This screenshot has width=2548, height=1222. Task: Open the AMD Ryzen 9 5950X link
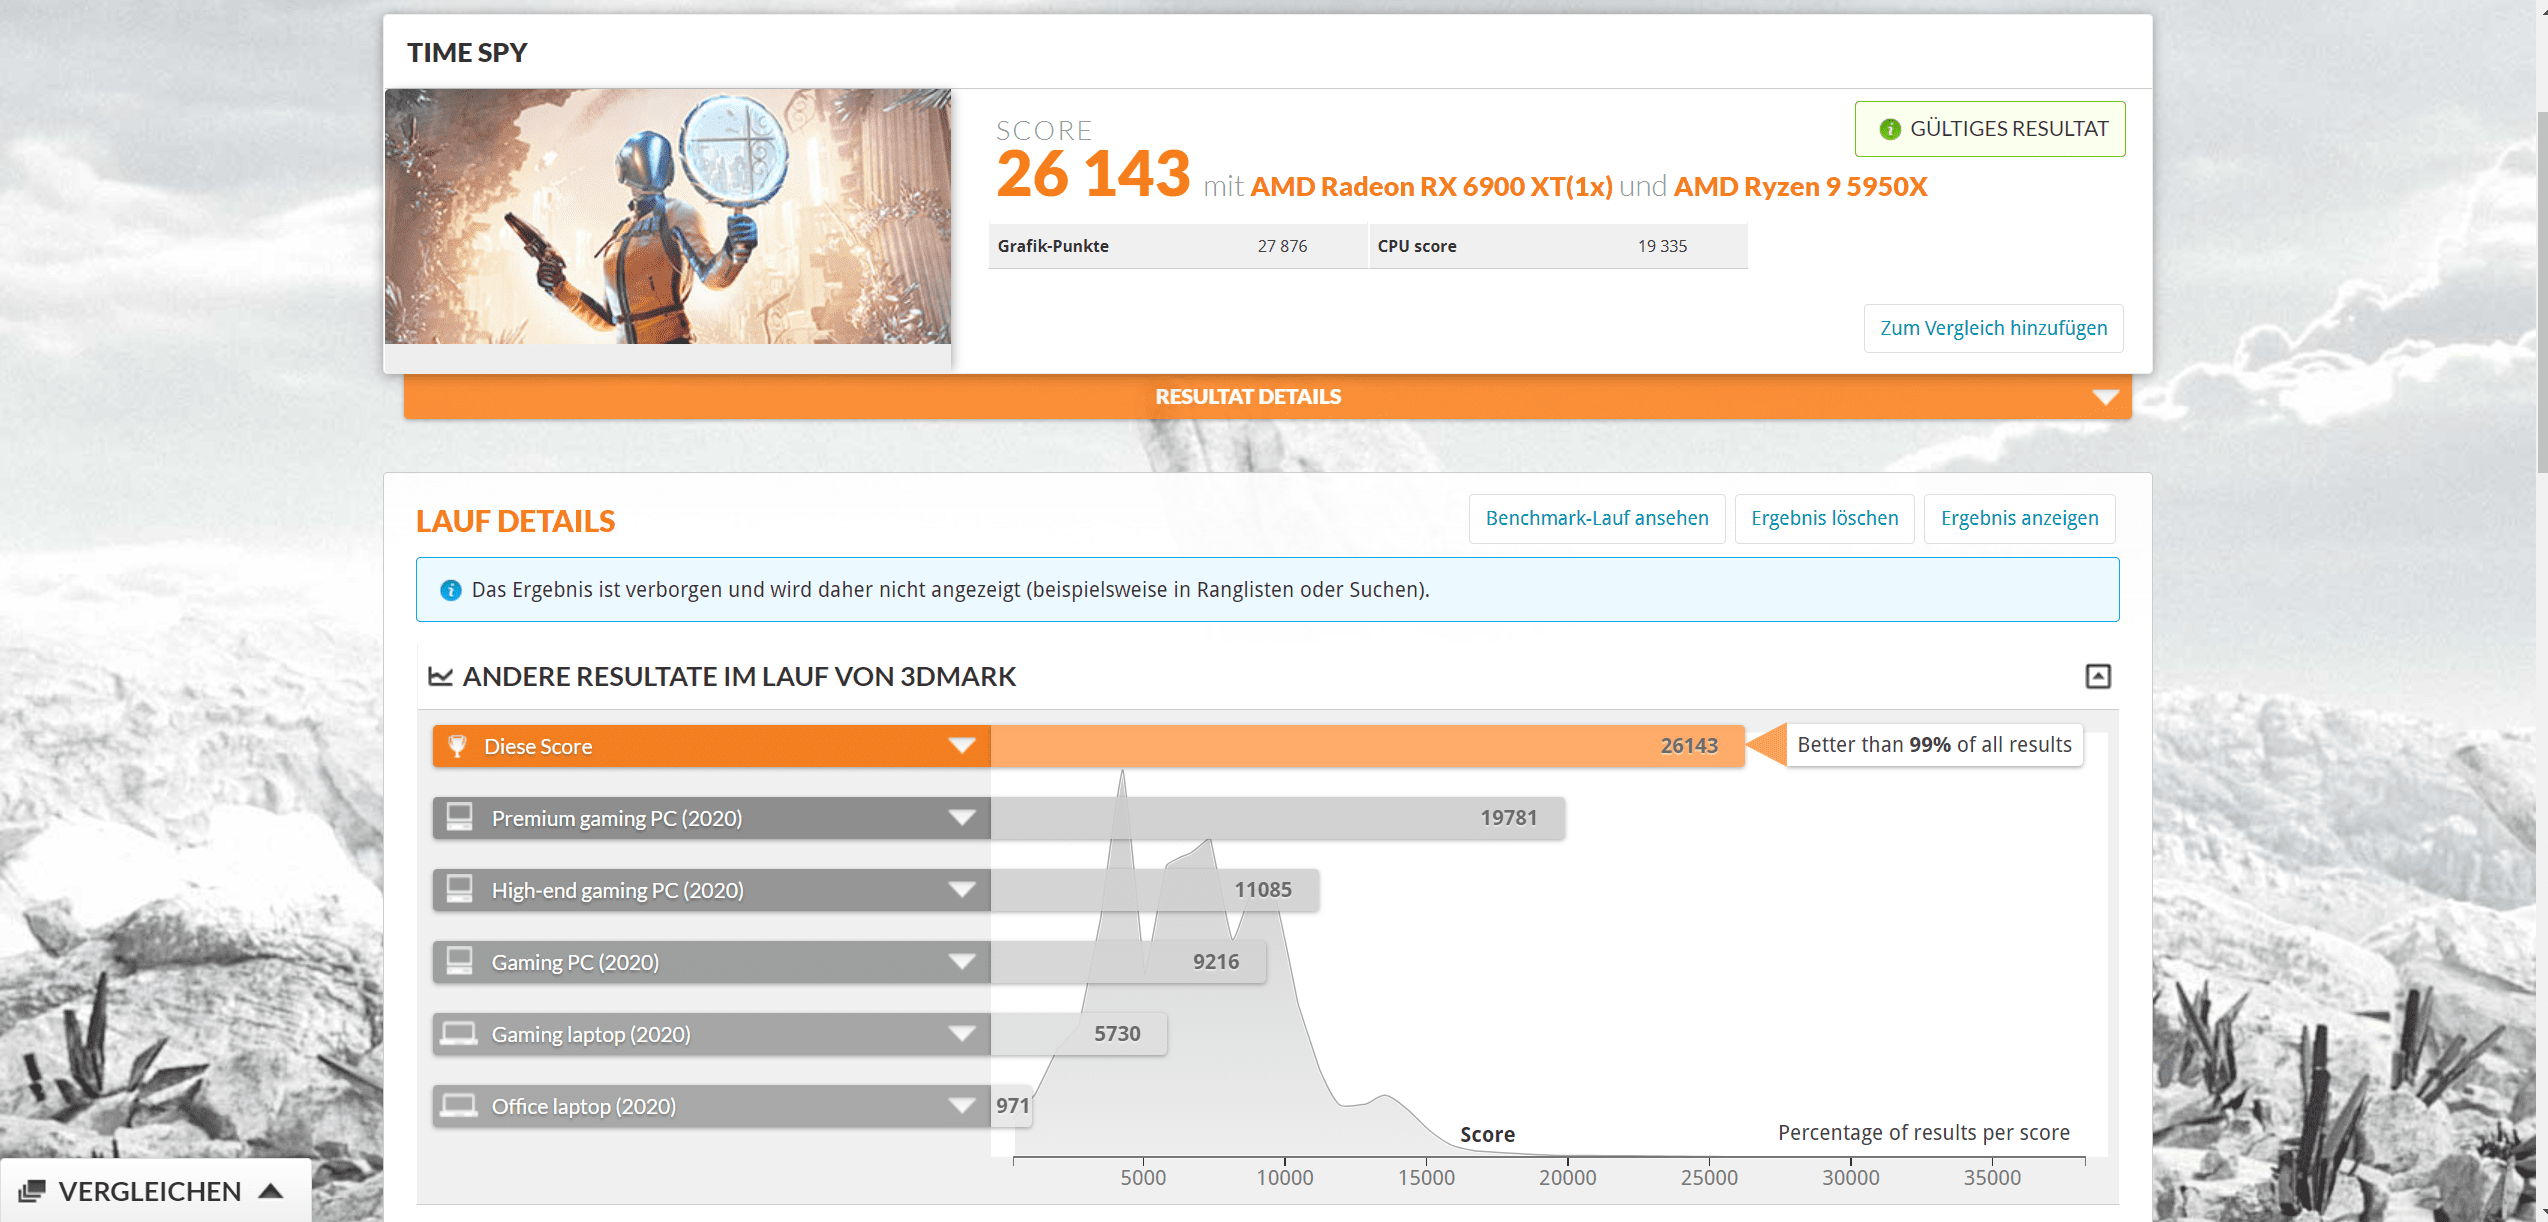click(x=1800, y=187)
